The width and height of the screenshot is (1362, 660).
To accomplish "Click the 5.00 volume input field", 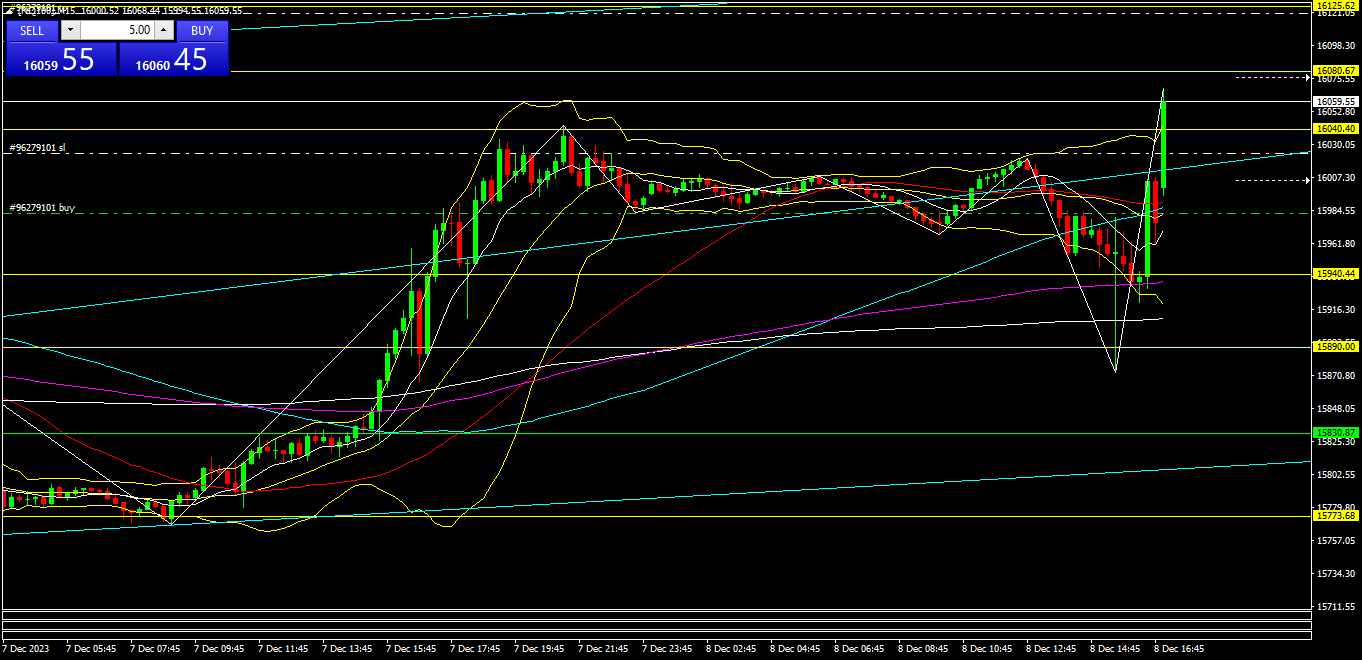I will click(117, 30).
